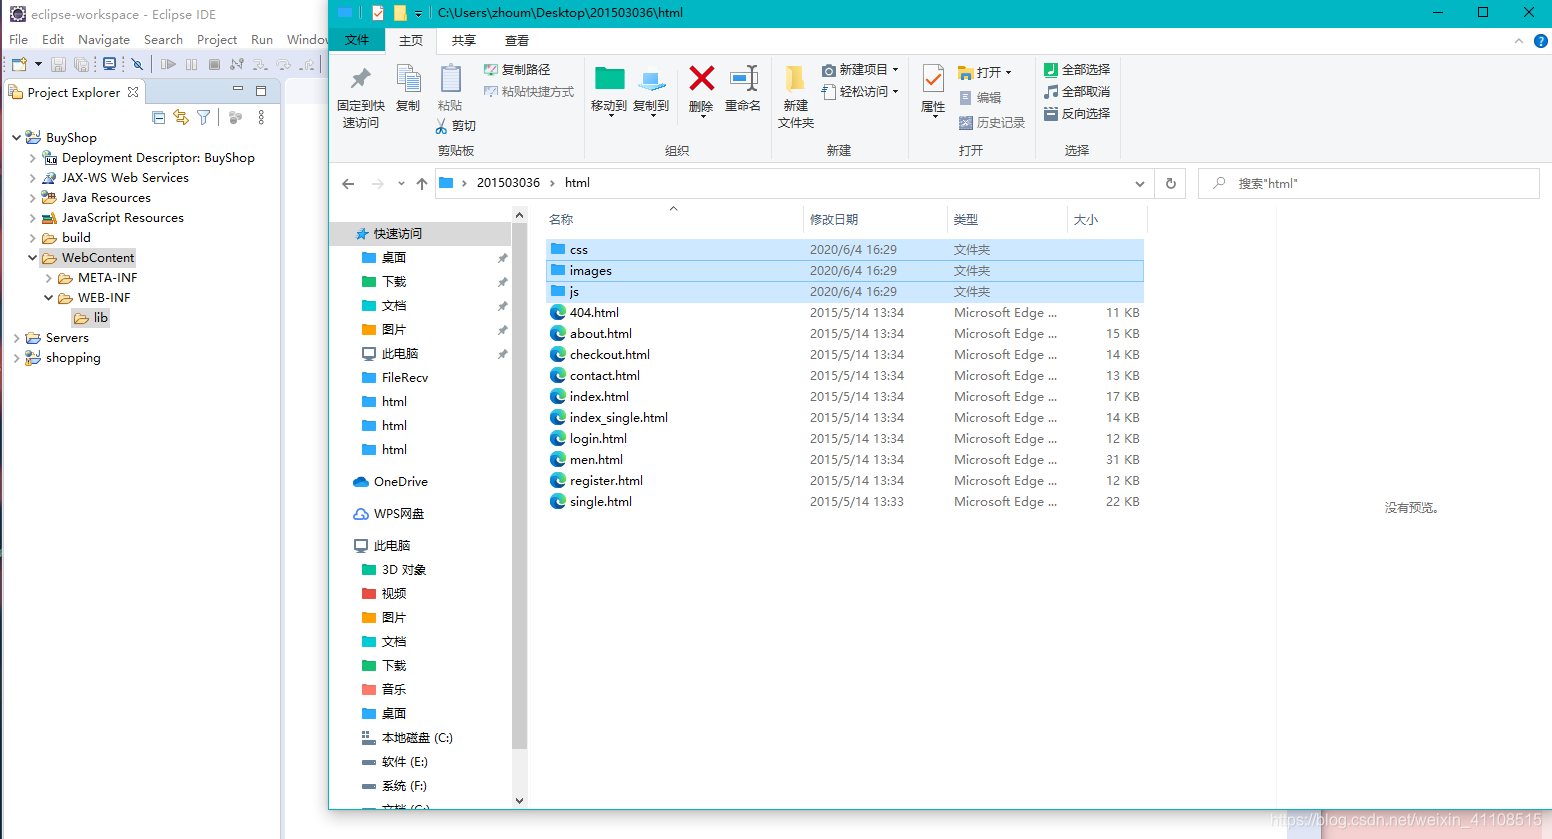The image size is (1552, 839).
Task: Toggle Eclipse's Skip All Breakpoints toolbar icon
Action: point(137,64)
